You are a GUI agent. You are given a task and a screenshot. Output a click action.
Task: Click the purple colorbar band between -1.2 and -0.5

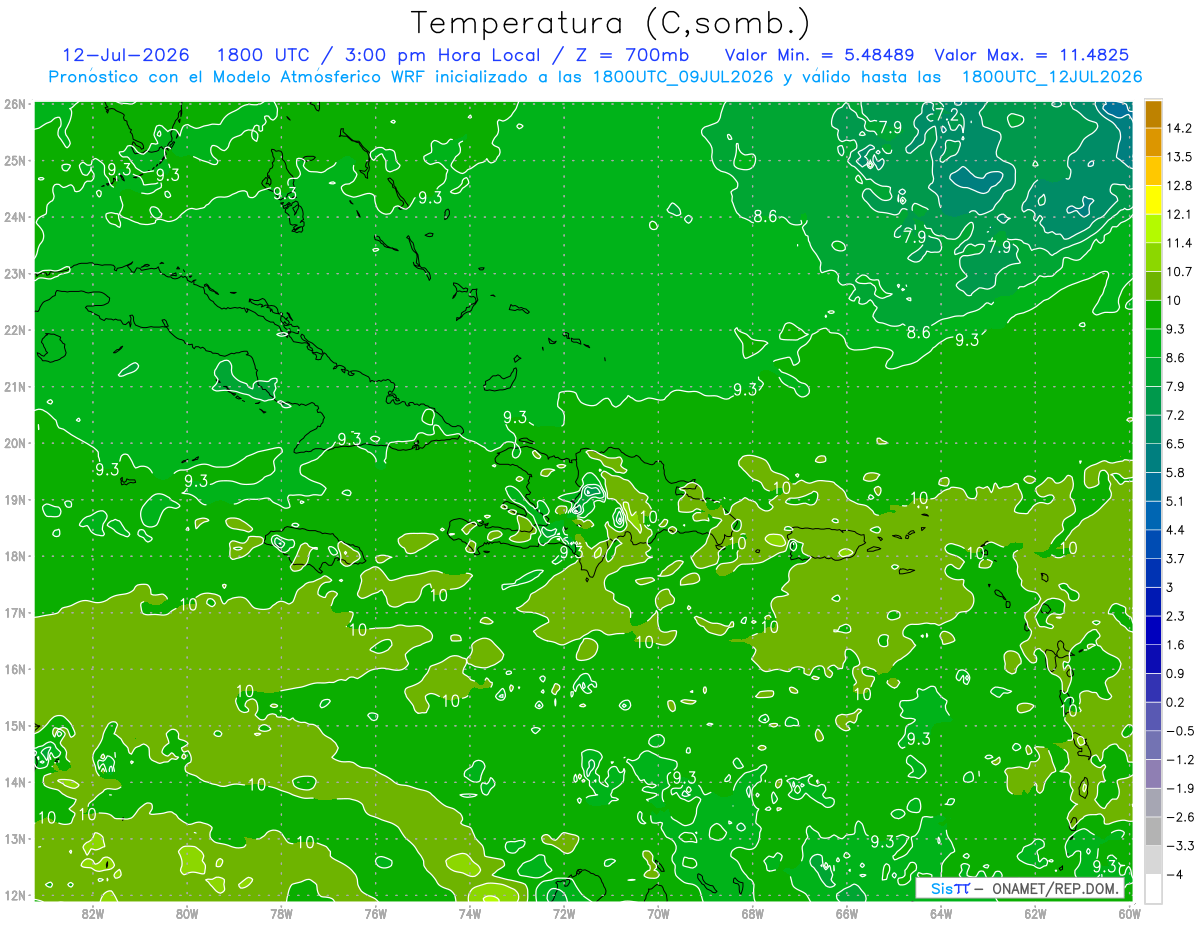point(1154,744)
